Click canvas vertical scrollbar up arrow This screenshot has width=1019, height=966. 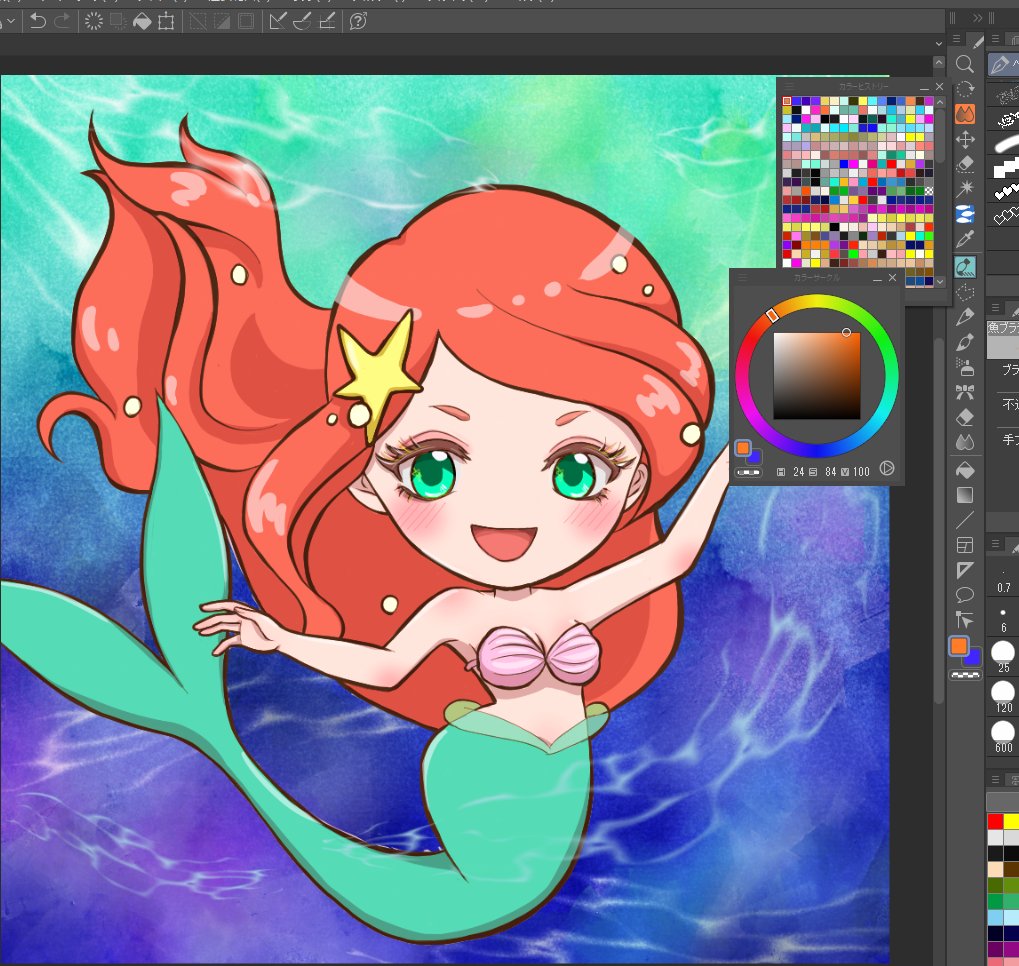click(x=938, y=63)
